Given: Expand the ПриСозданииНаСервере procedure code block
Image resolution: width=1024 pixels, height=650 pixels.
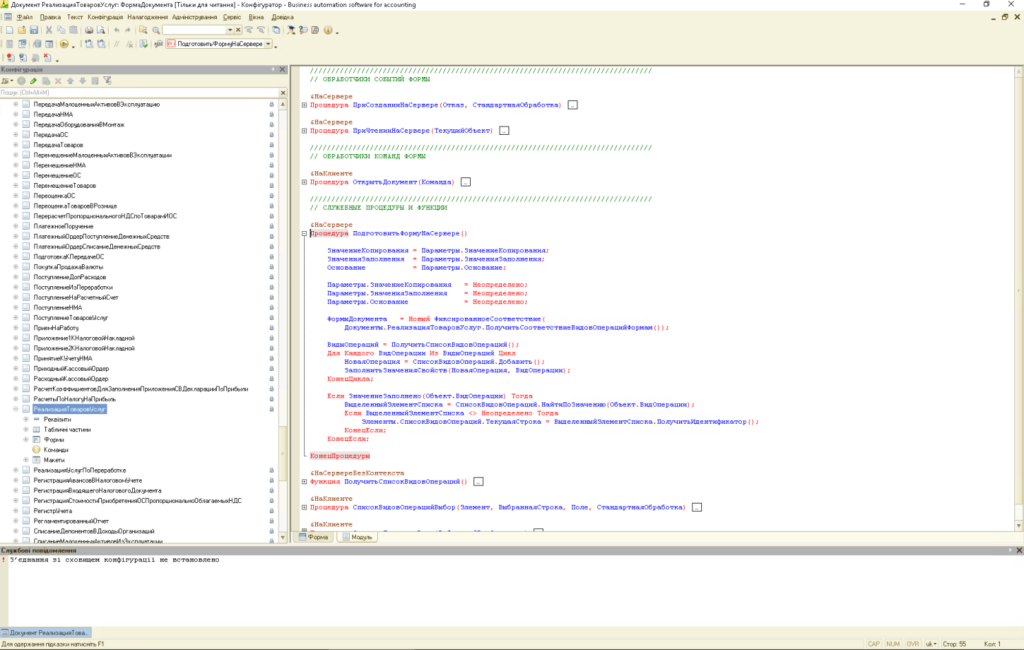Looking at the screenshot, I should (x=304, y=104).
